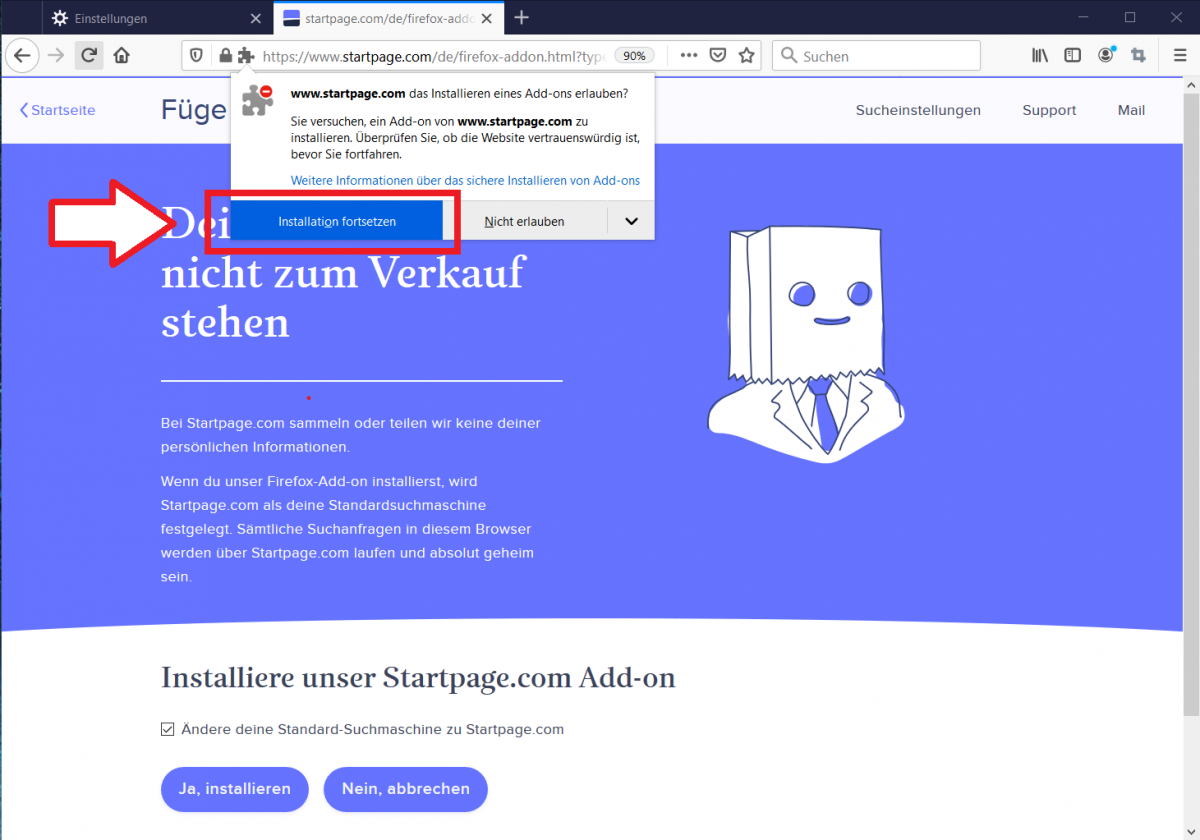This screenshot has width=1200, height=840.
Task: Close the Einstellungen tab
Action: (256, 18)
